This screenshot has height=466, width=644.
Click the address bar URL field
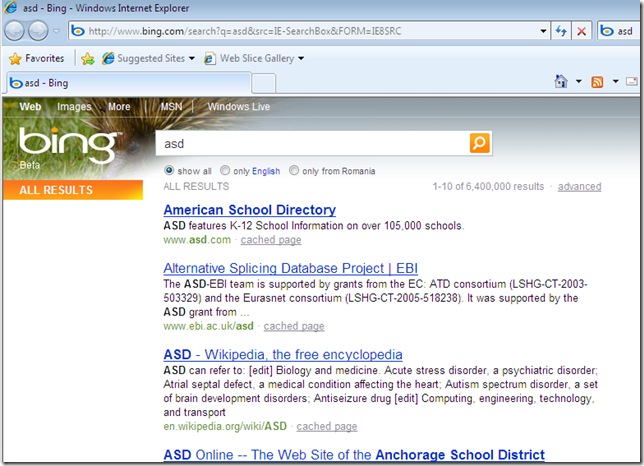tap(304, 31)
